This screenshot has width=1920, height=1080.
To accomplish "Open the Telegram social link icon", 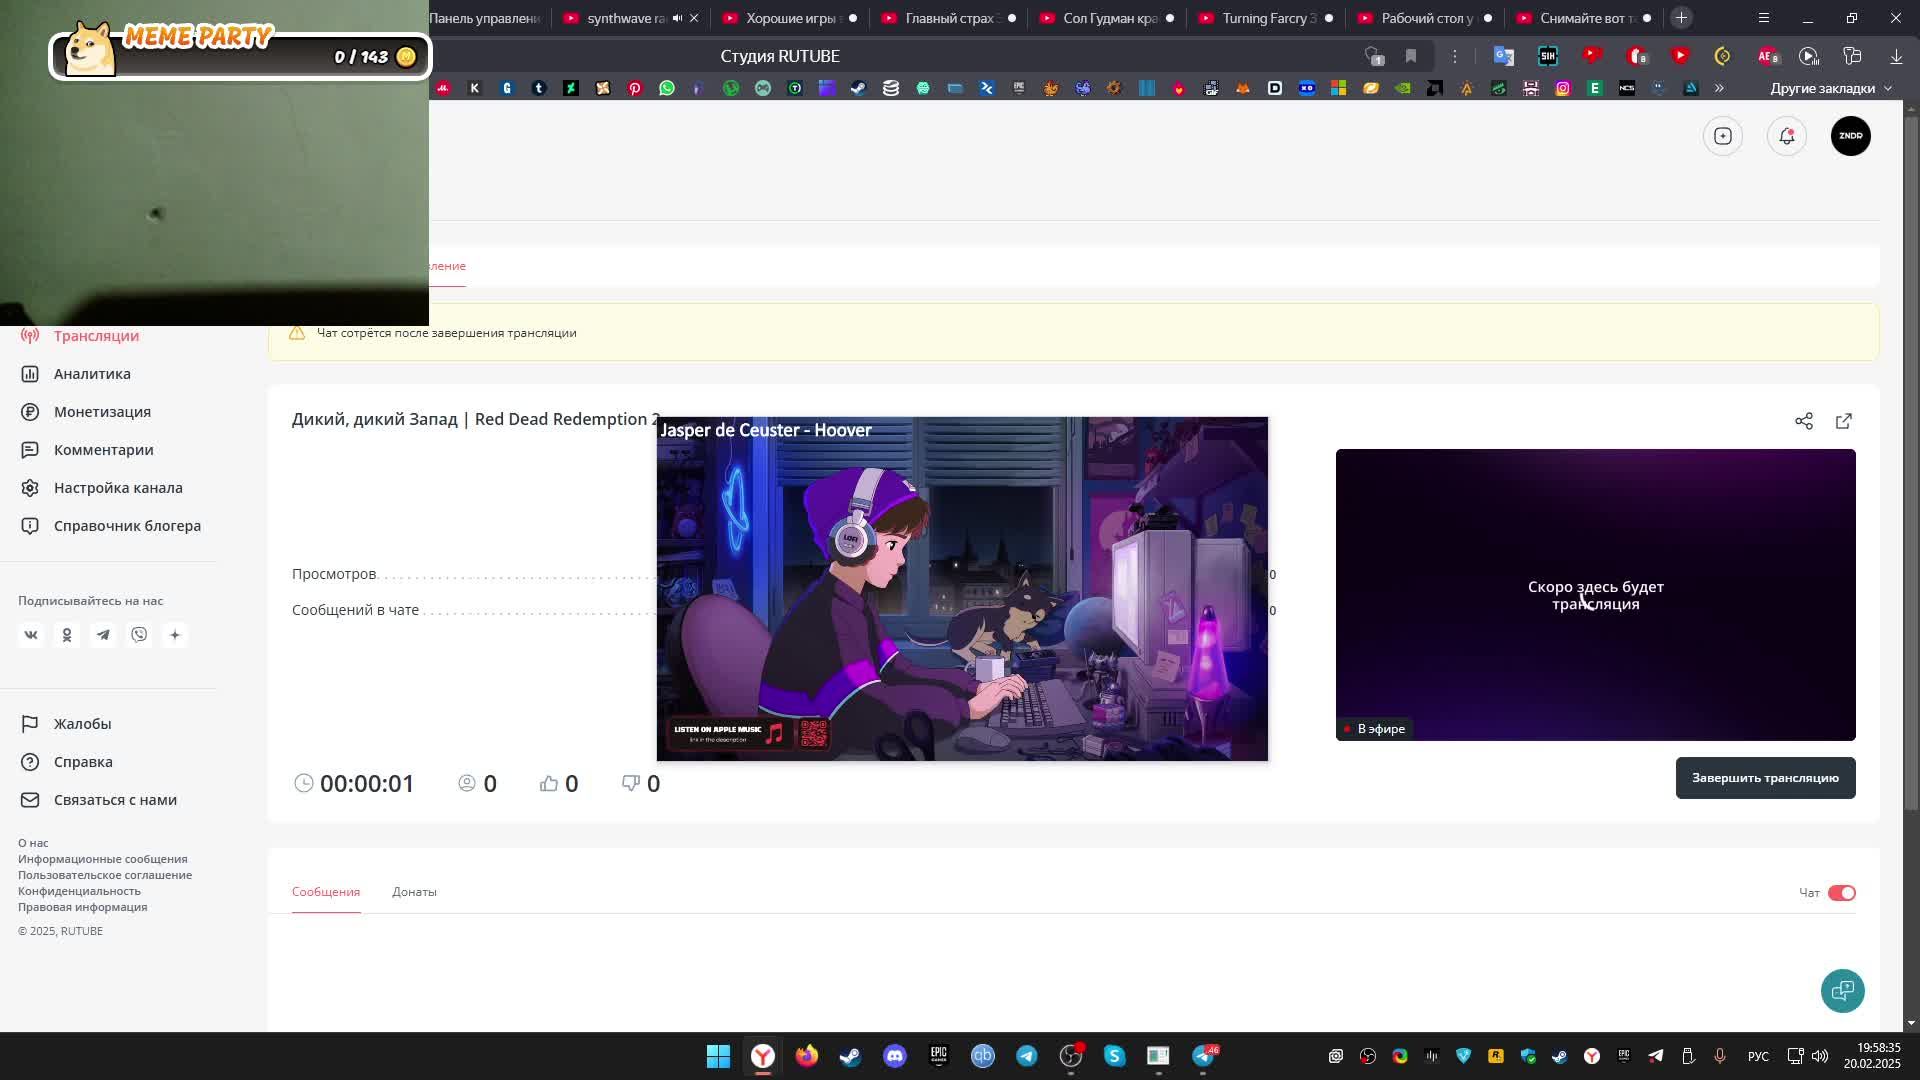I will tap(103, 635).
